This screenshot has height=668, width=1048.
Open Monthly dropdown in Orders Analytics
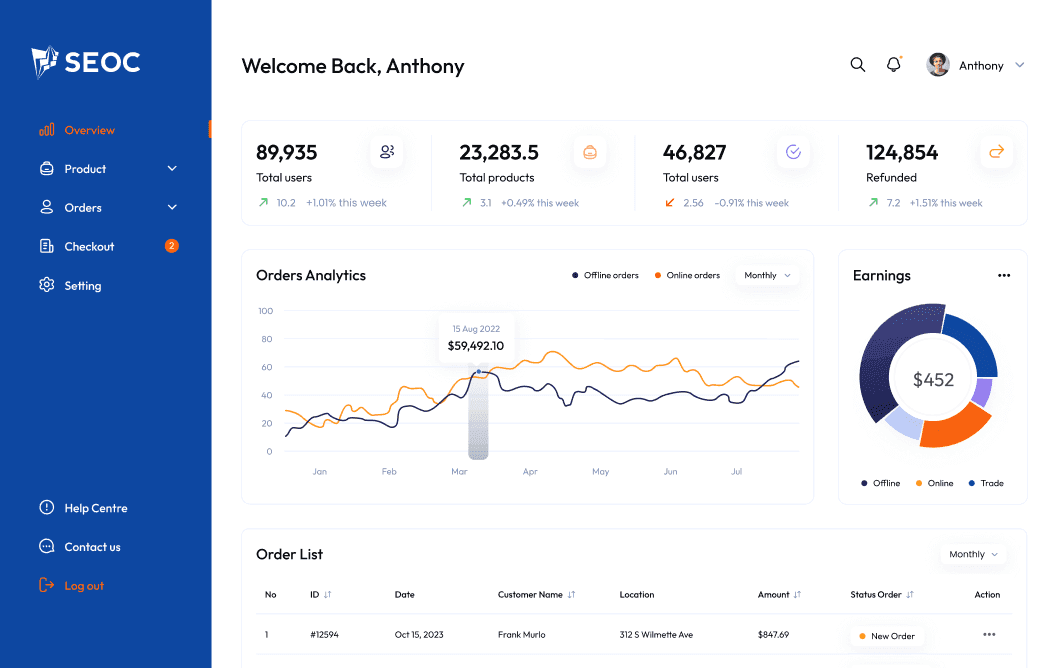click(767, 275)
